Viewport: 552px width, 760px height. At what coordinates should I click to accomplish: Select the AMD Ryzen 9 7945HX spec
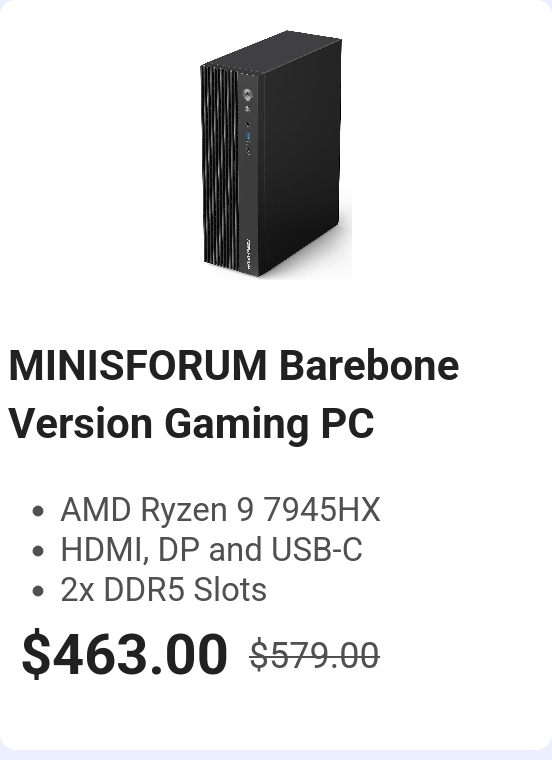click(x=221, y=510)
